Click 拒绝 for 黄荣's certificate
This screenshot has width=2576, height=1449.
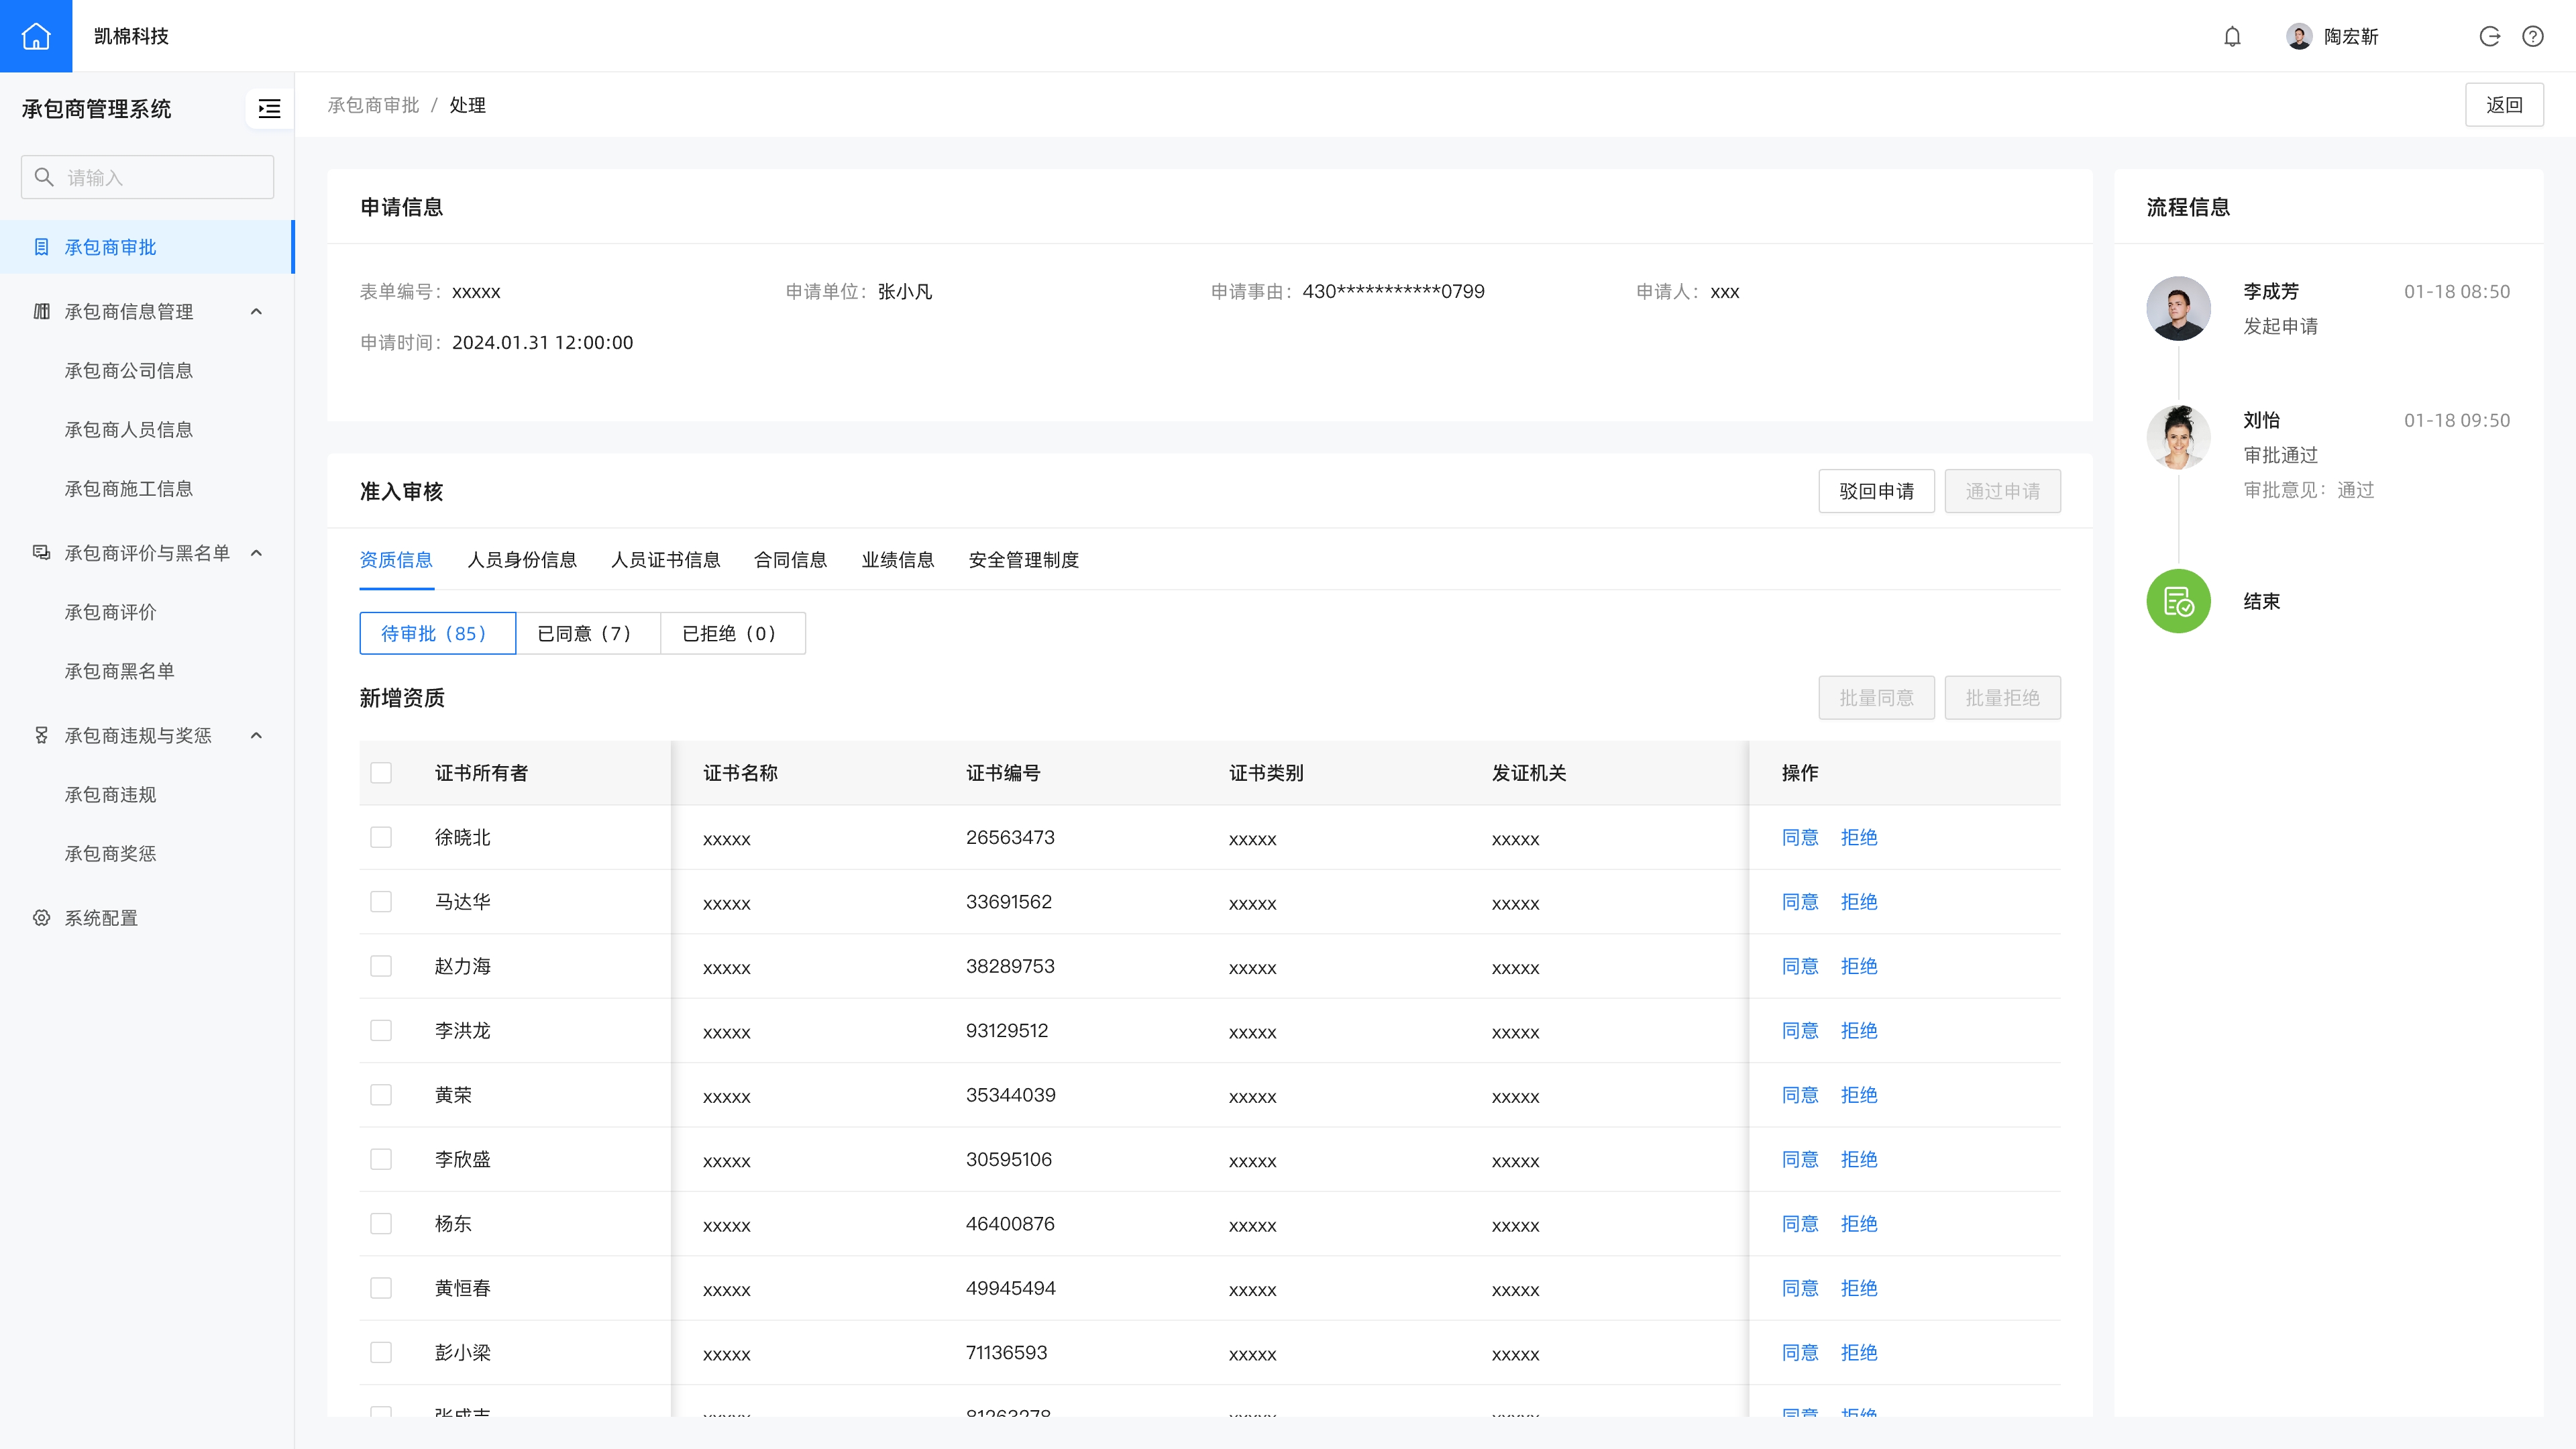coord(1859,1095)
